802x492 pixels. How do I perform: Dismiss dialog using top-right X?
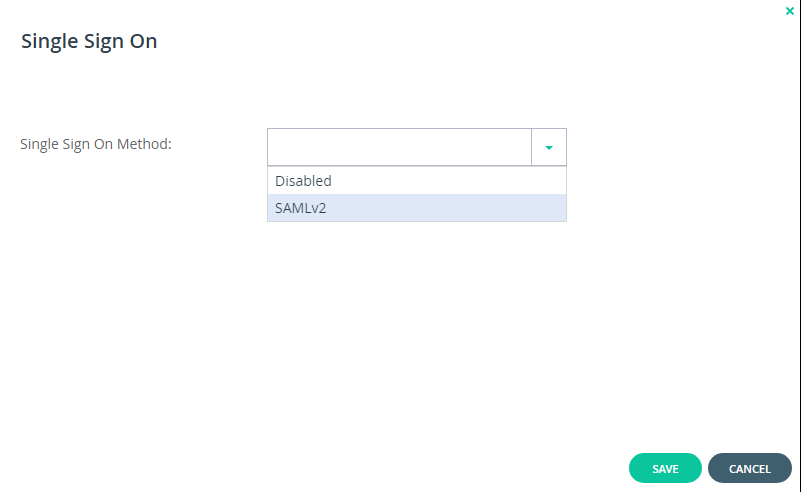pos(790,11)
